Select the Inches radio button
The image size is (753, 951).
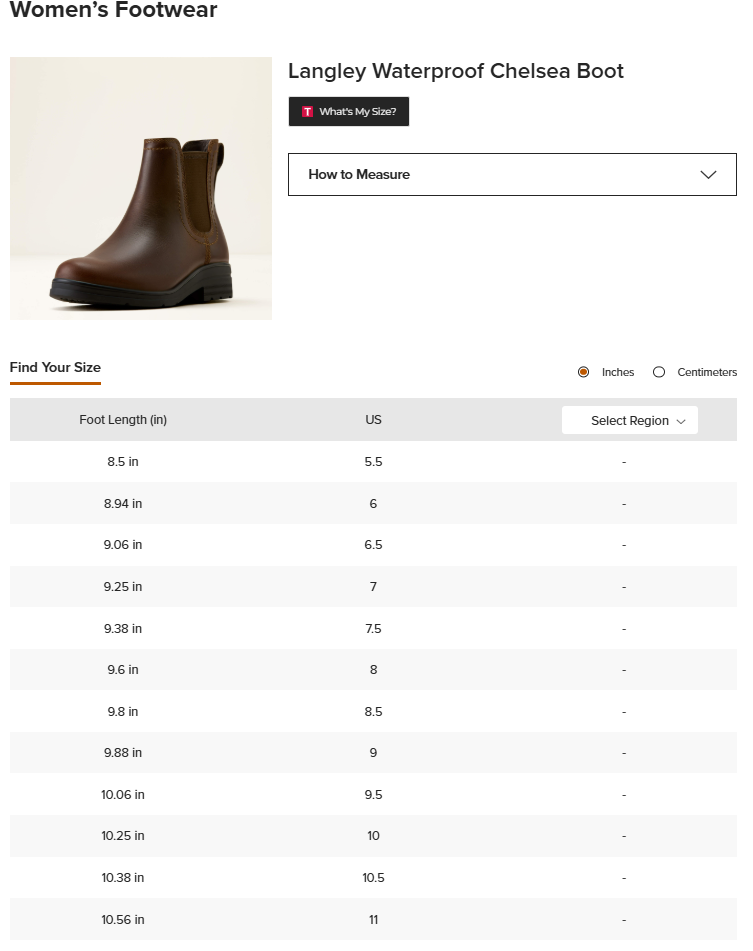[x=583, y=372]
